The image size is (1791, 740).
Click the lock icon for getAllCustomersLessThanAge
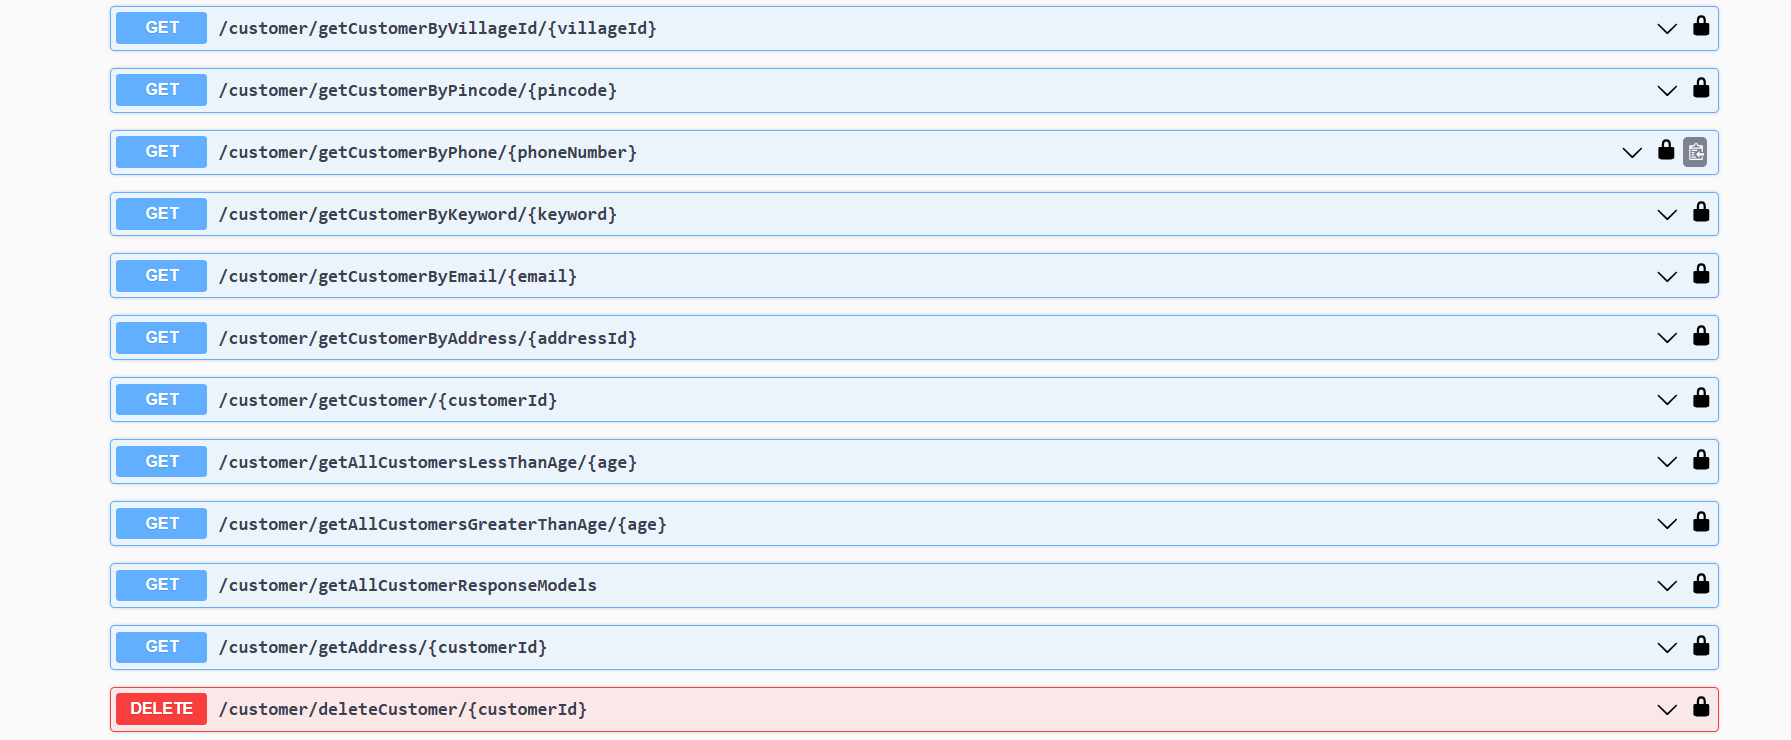[x=1701, y=460]
